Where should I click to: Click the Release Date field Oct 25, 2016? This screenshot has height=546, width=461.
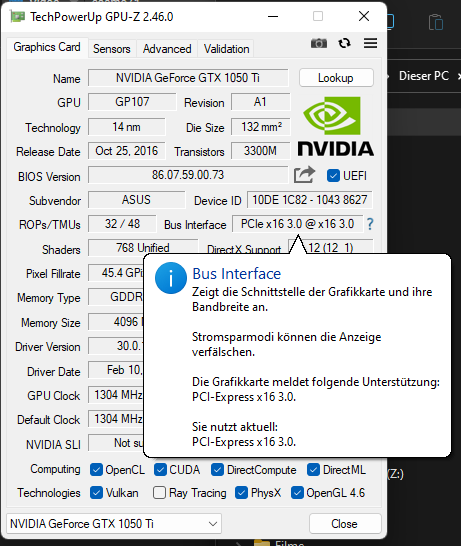coord(126,151)
